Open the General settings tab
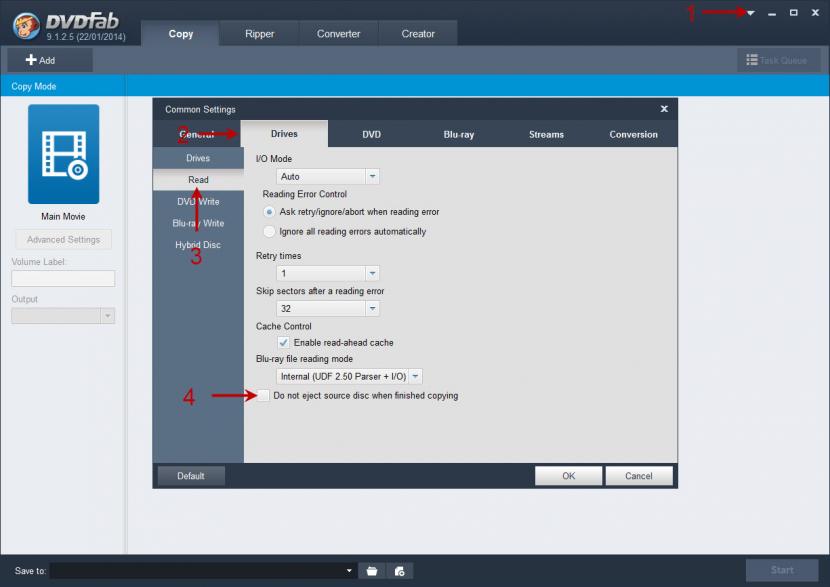830x587 pixels. click(x=196, y=134)
